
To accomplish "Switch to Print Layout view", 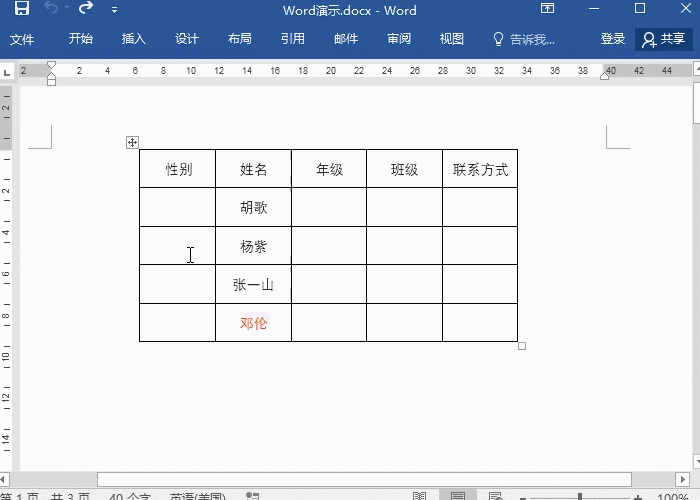I will [458, 496].
